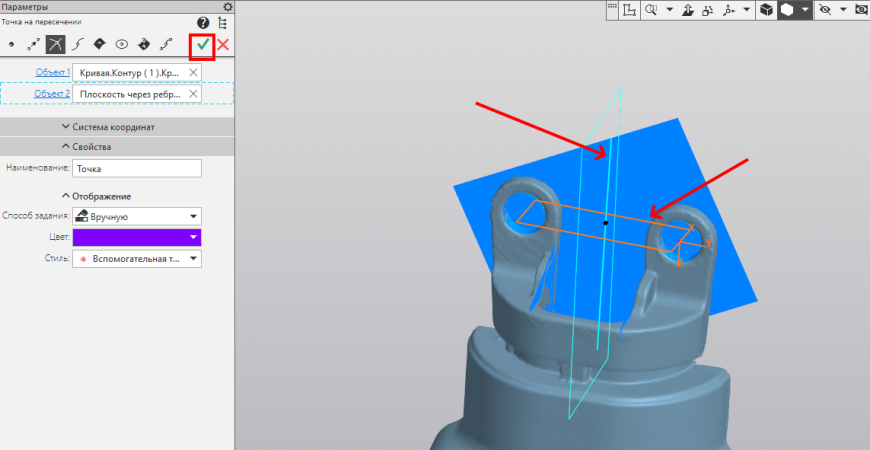Open Стиль point style dropdown
Viewport: 870px width, 450px height.
point(136,259)
